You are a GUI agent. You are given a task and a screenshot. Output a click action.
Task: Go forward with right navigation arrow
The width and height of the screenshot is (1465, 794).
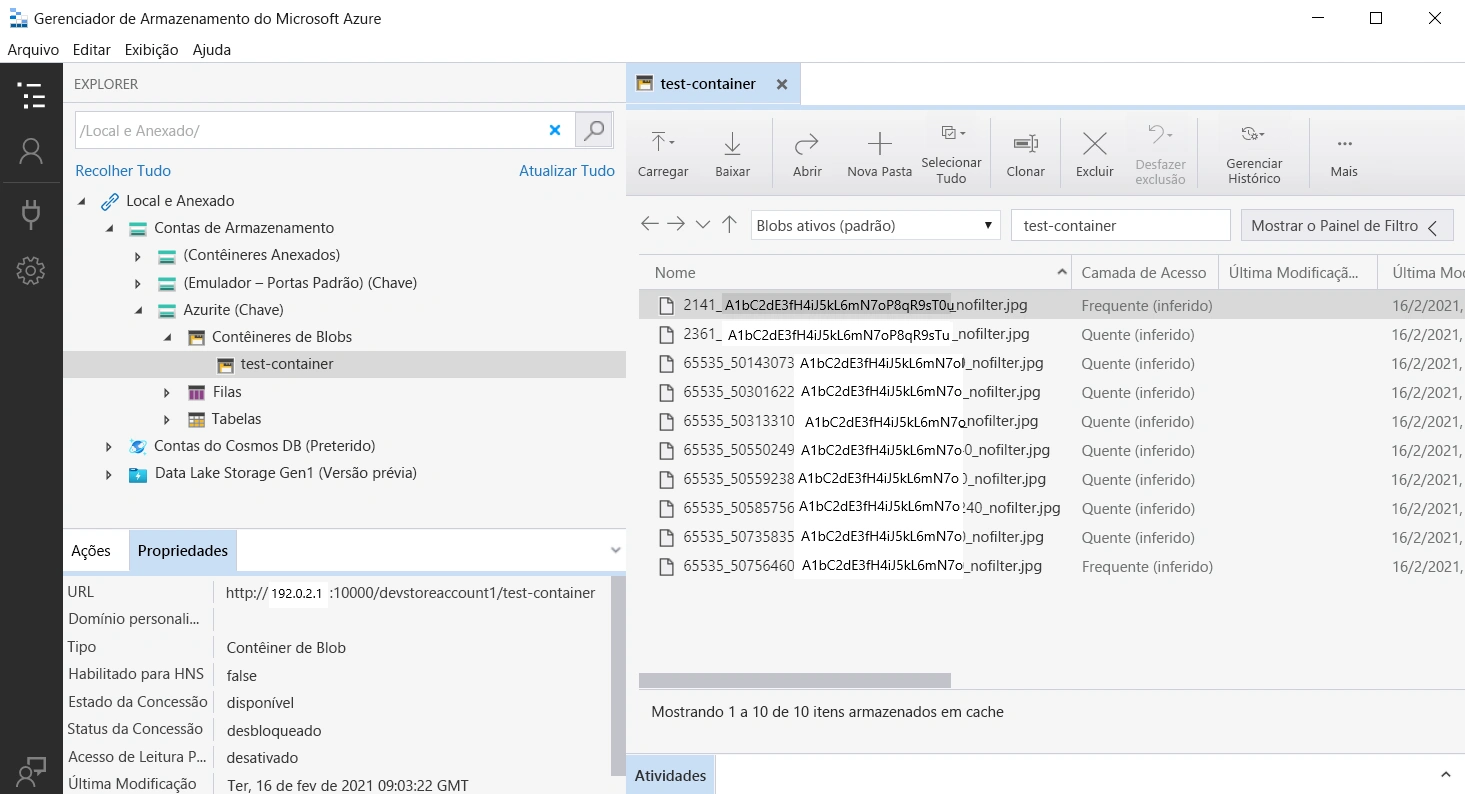676,225
